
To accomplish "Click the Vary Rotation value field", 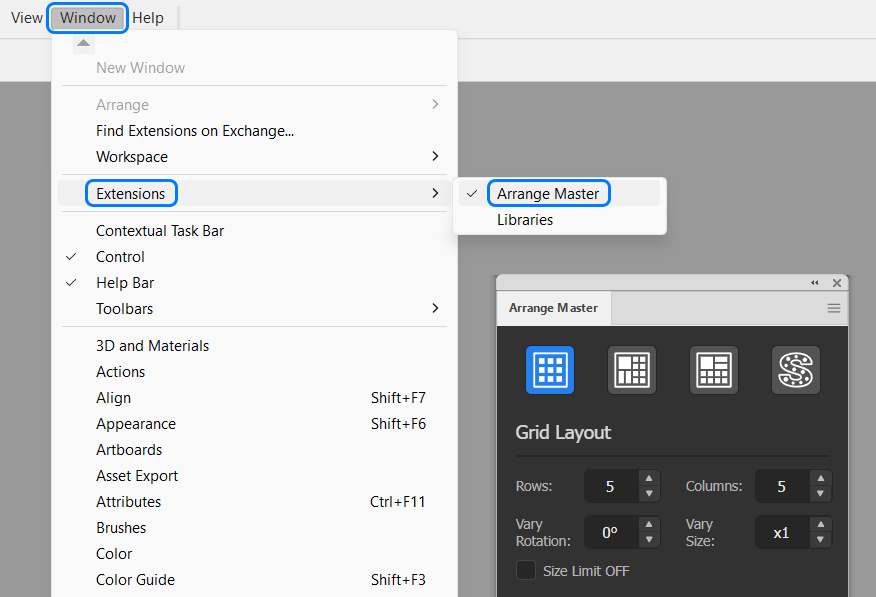I will coord(611,533).
